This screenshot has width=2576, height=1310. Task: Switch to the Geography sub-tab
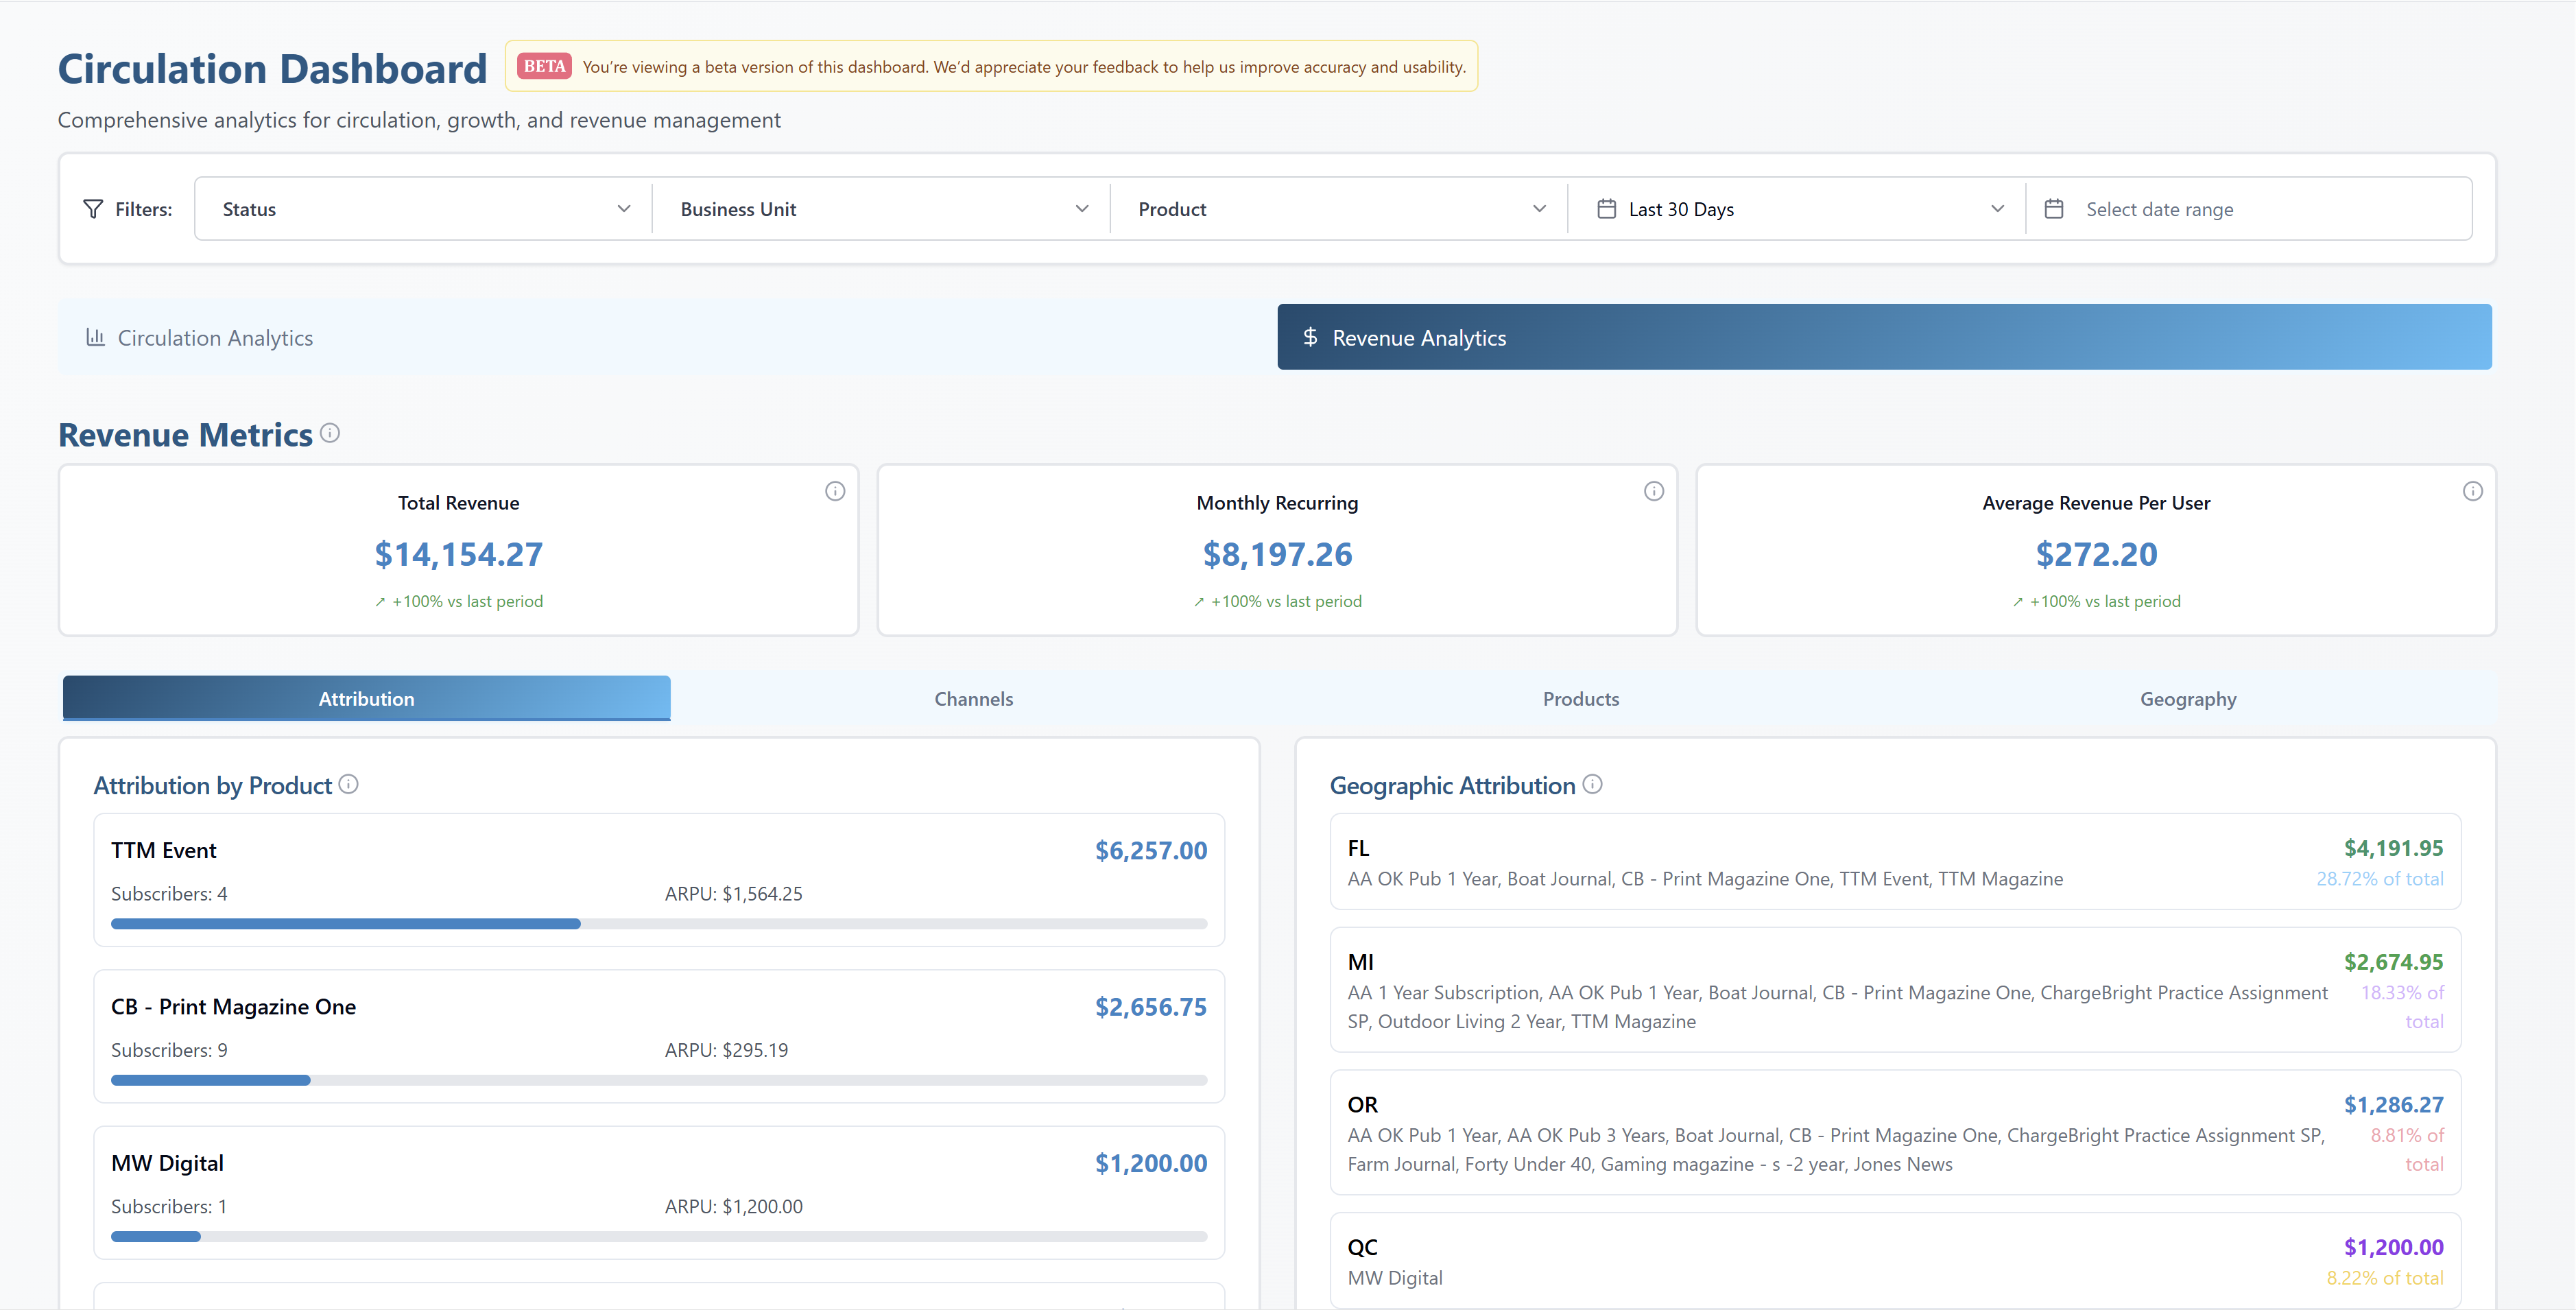pyautogui.click(x=2188, y=698)
